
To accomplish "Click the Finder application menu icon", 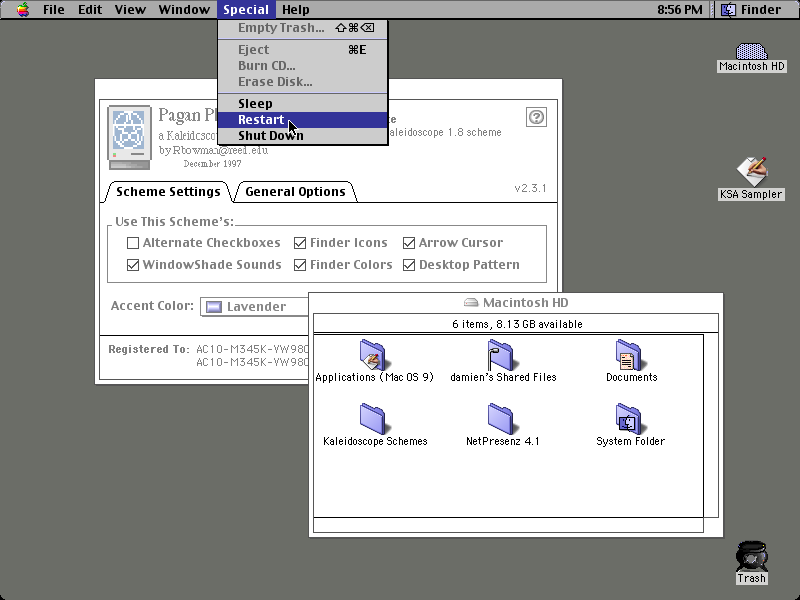I will pyautogui.click(x=729, y=9).
